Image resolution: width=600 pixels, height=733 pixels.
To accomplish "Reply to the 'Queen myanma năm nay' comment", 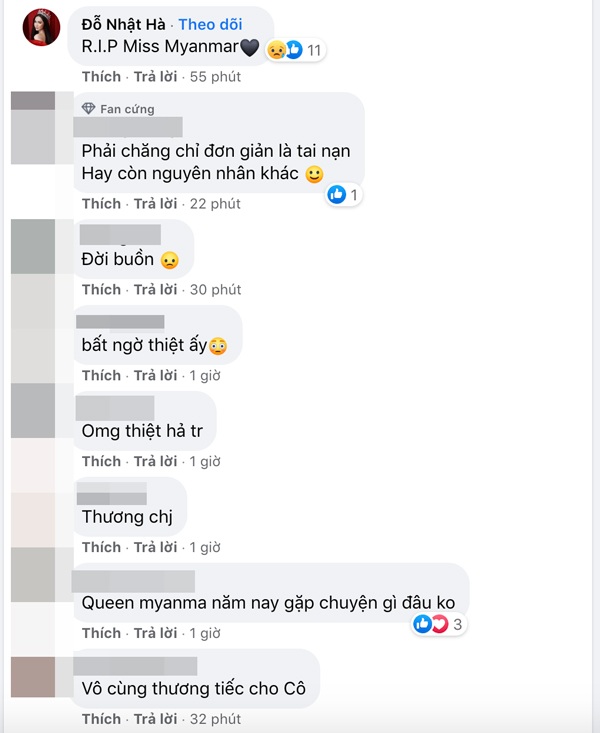I will (155, 633).
